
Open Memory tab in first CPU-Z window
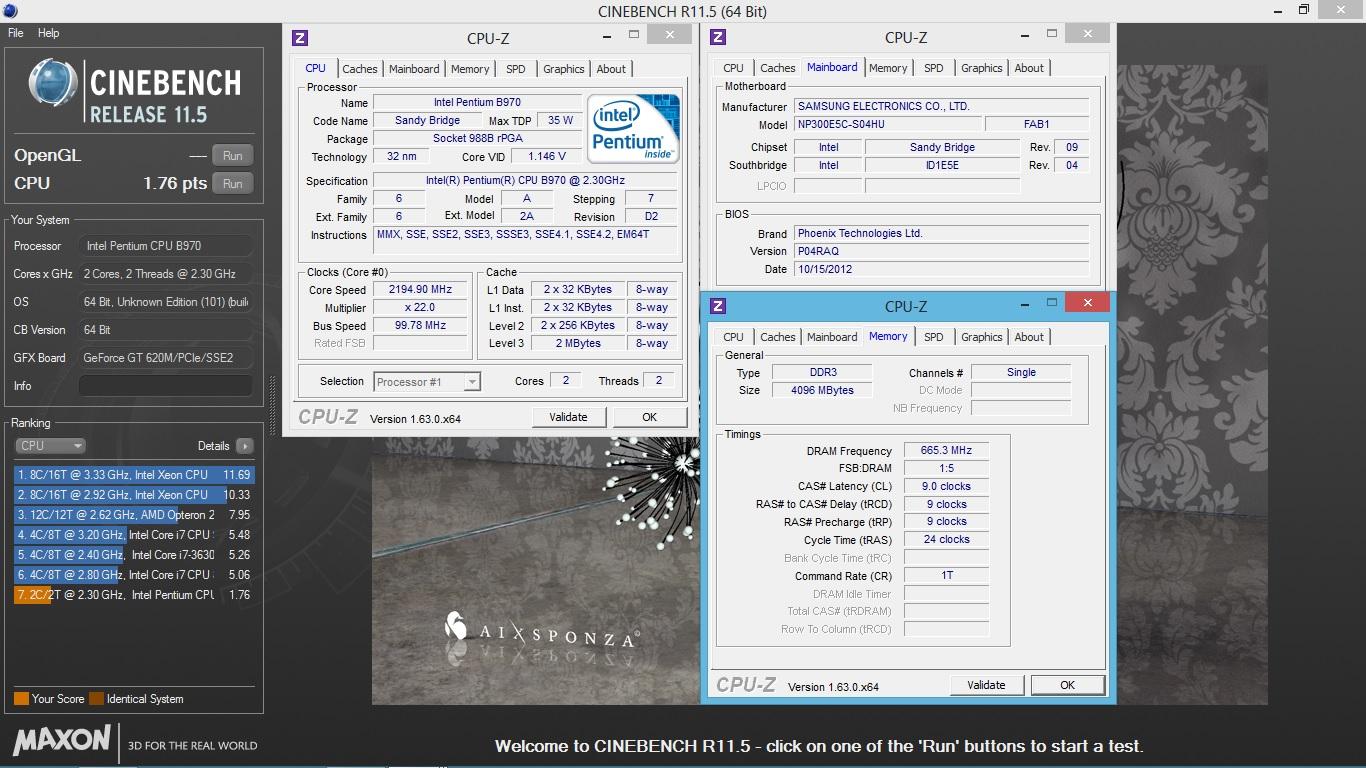[x=470, y=69]
